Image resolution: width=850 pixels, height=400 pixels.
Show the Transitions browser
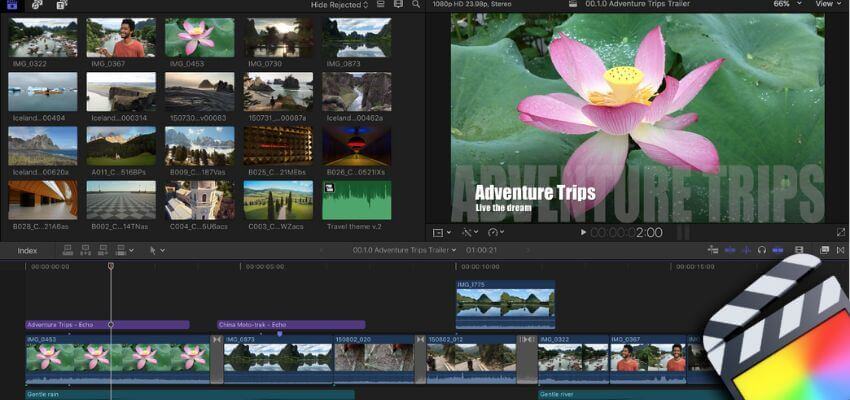841,250
